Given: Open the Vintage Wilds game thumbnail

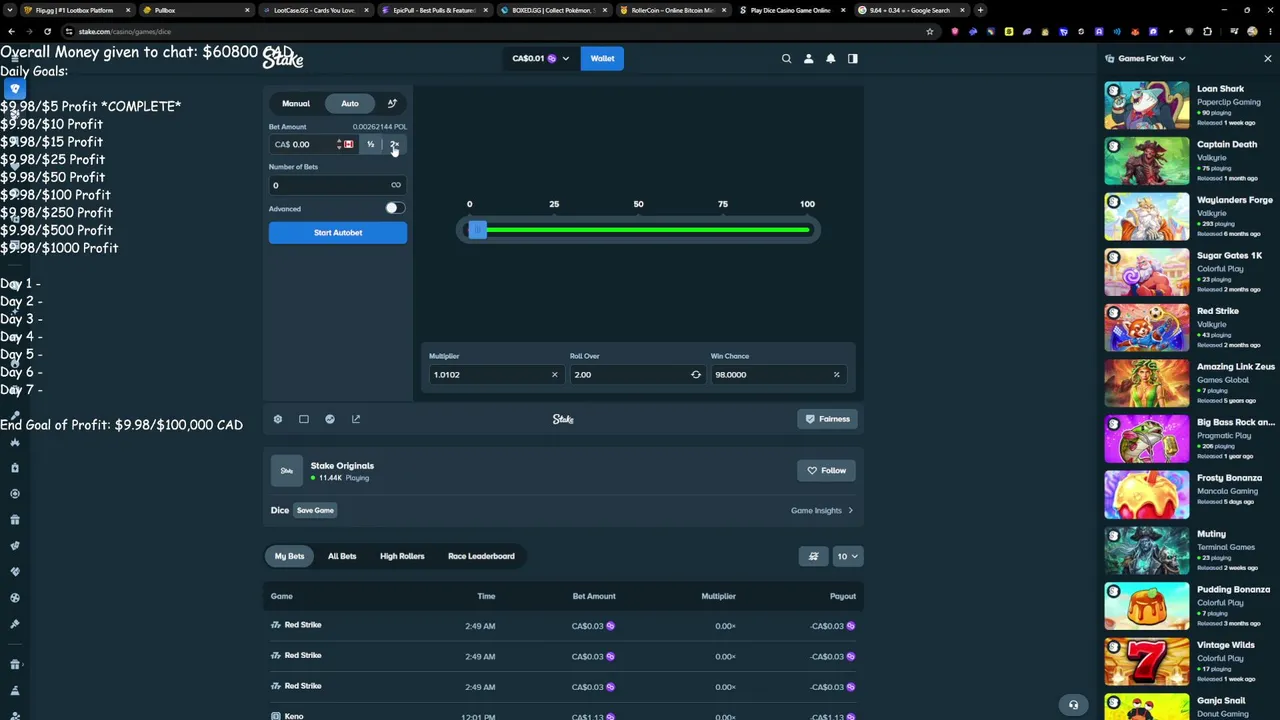Looking at the screenshot, I should point(1147,661).
